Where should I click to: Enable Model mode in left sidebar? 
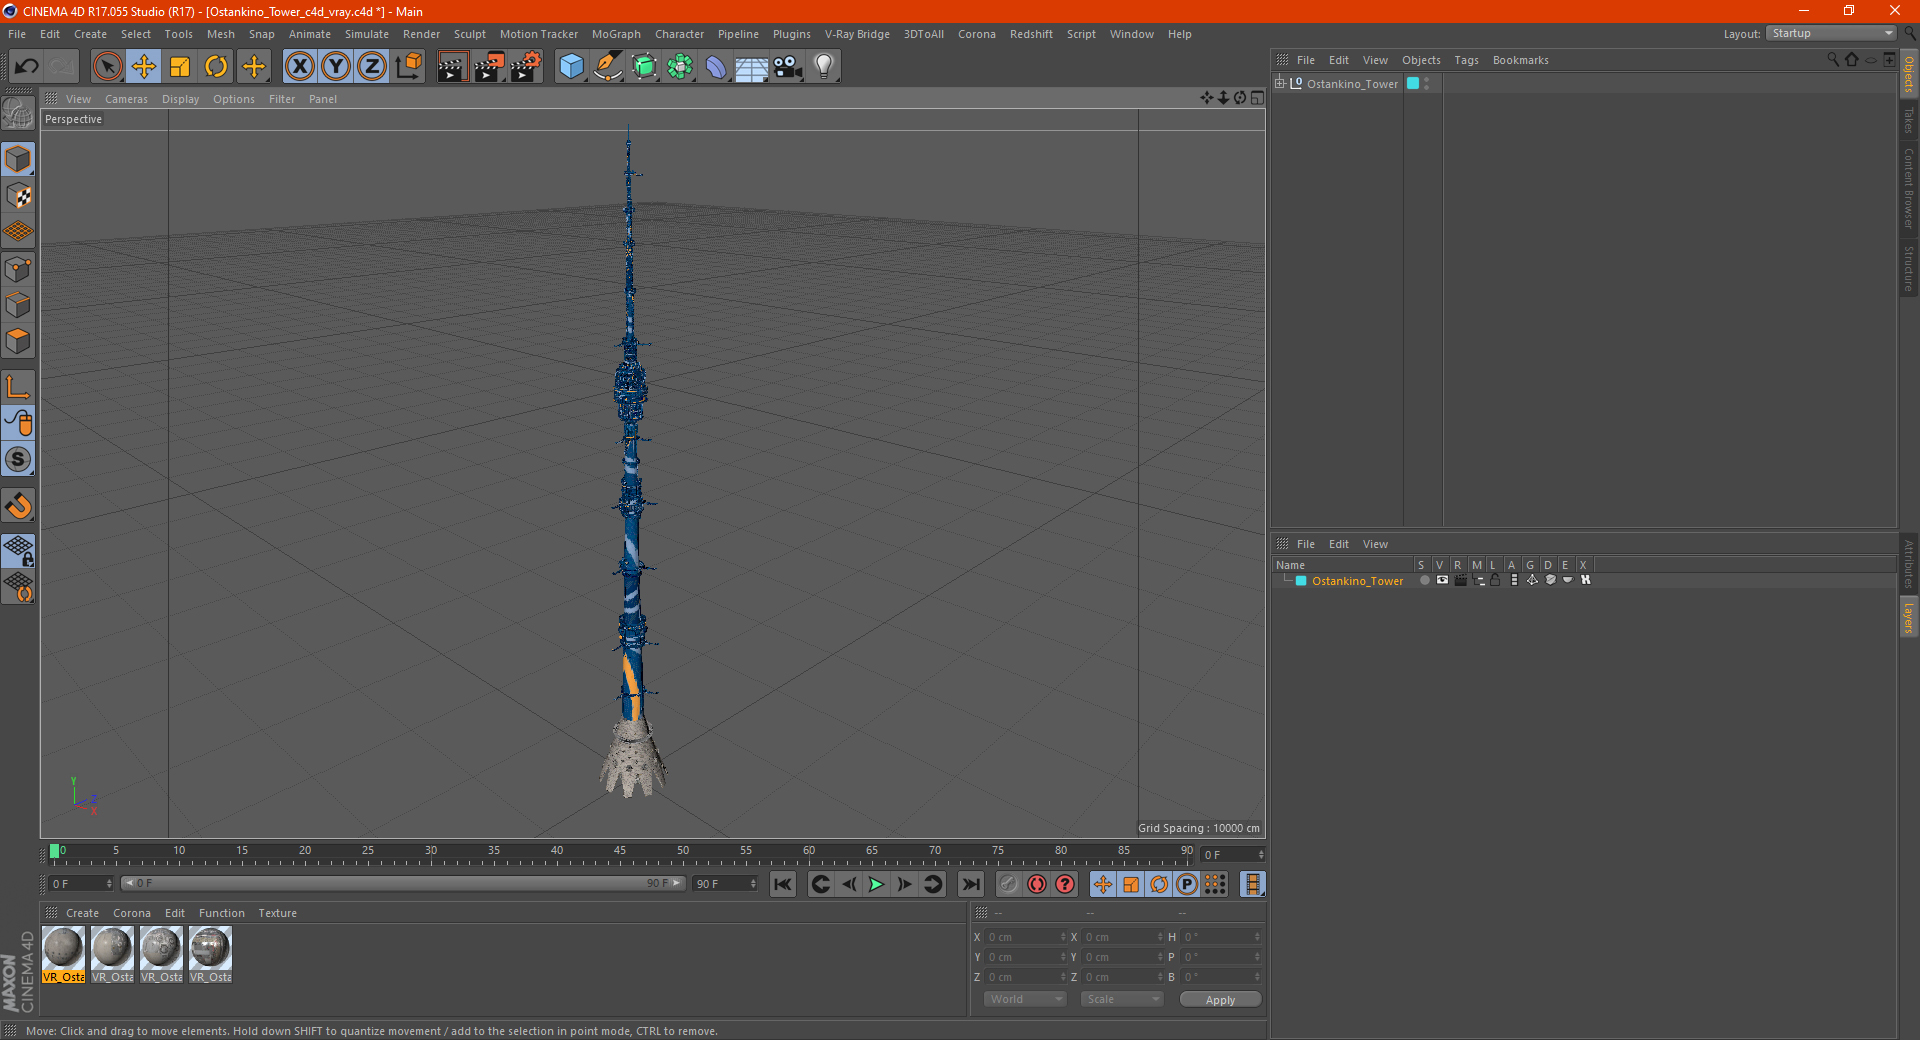(19, 160)
